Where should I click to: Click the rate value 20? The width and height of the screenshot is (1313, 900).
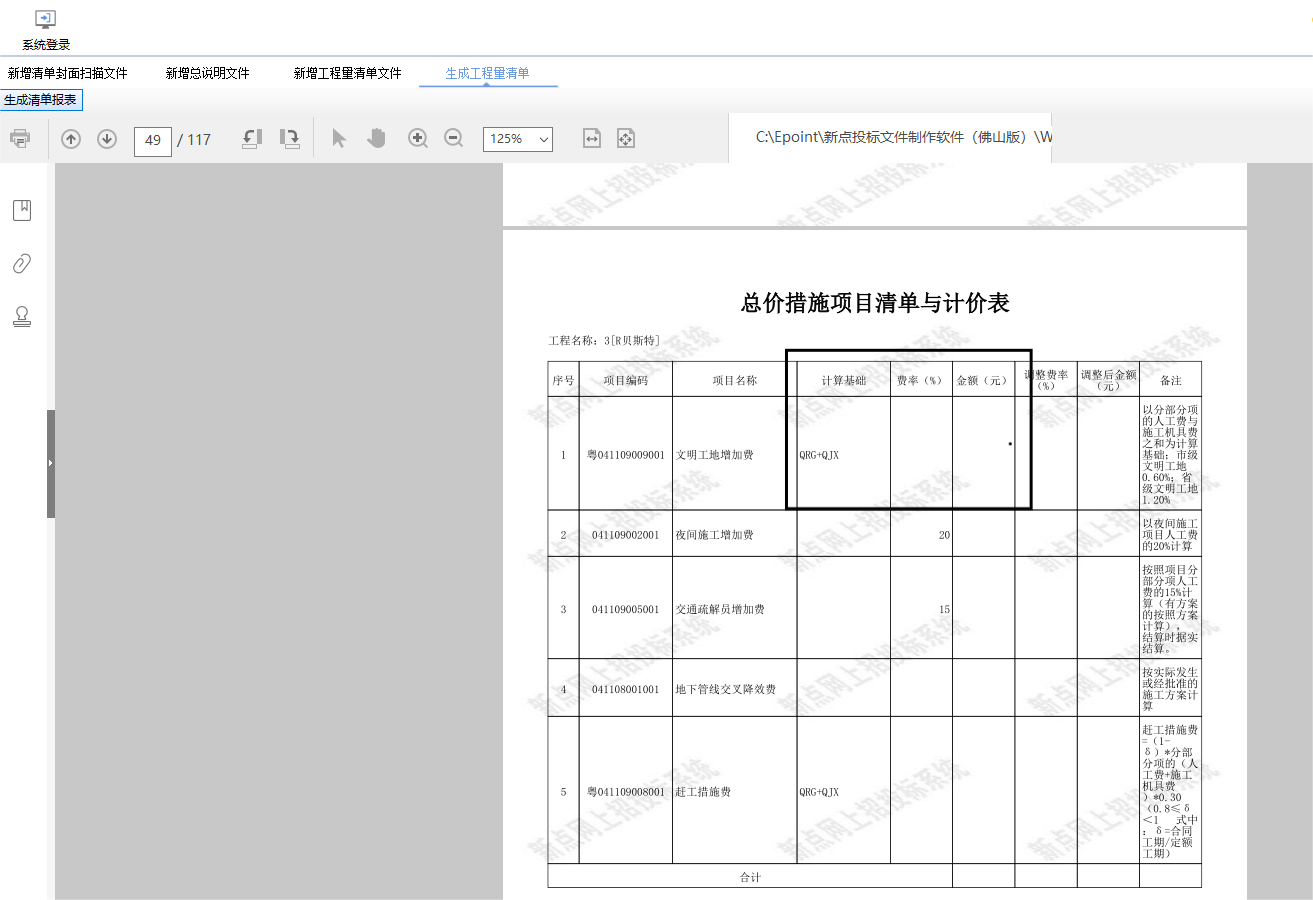[944, 535]
